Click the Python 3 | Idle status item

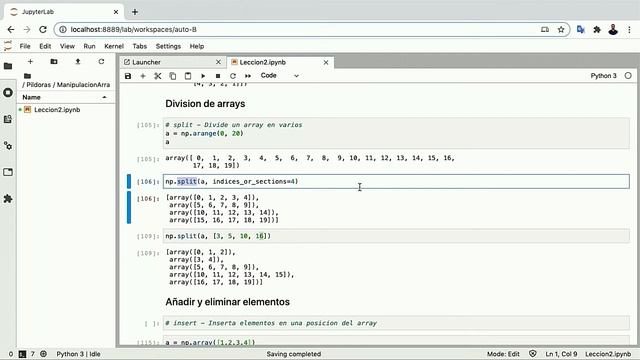pyautogui.click(x=78, y=354)
